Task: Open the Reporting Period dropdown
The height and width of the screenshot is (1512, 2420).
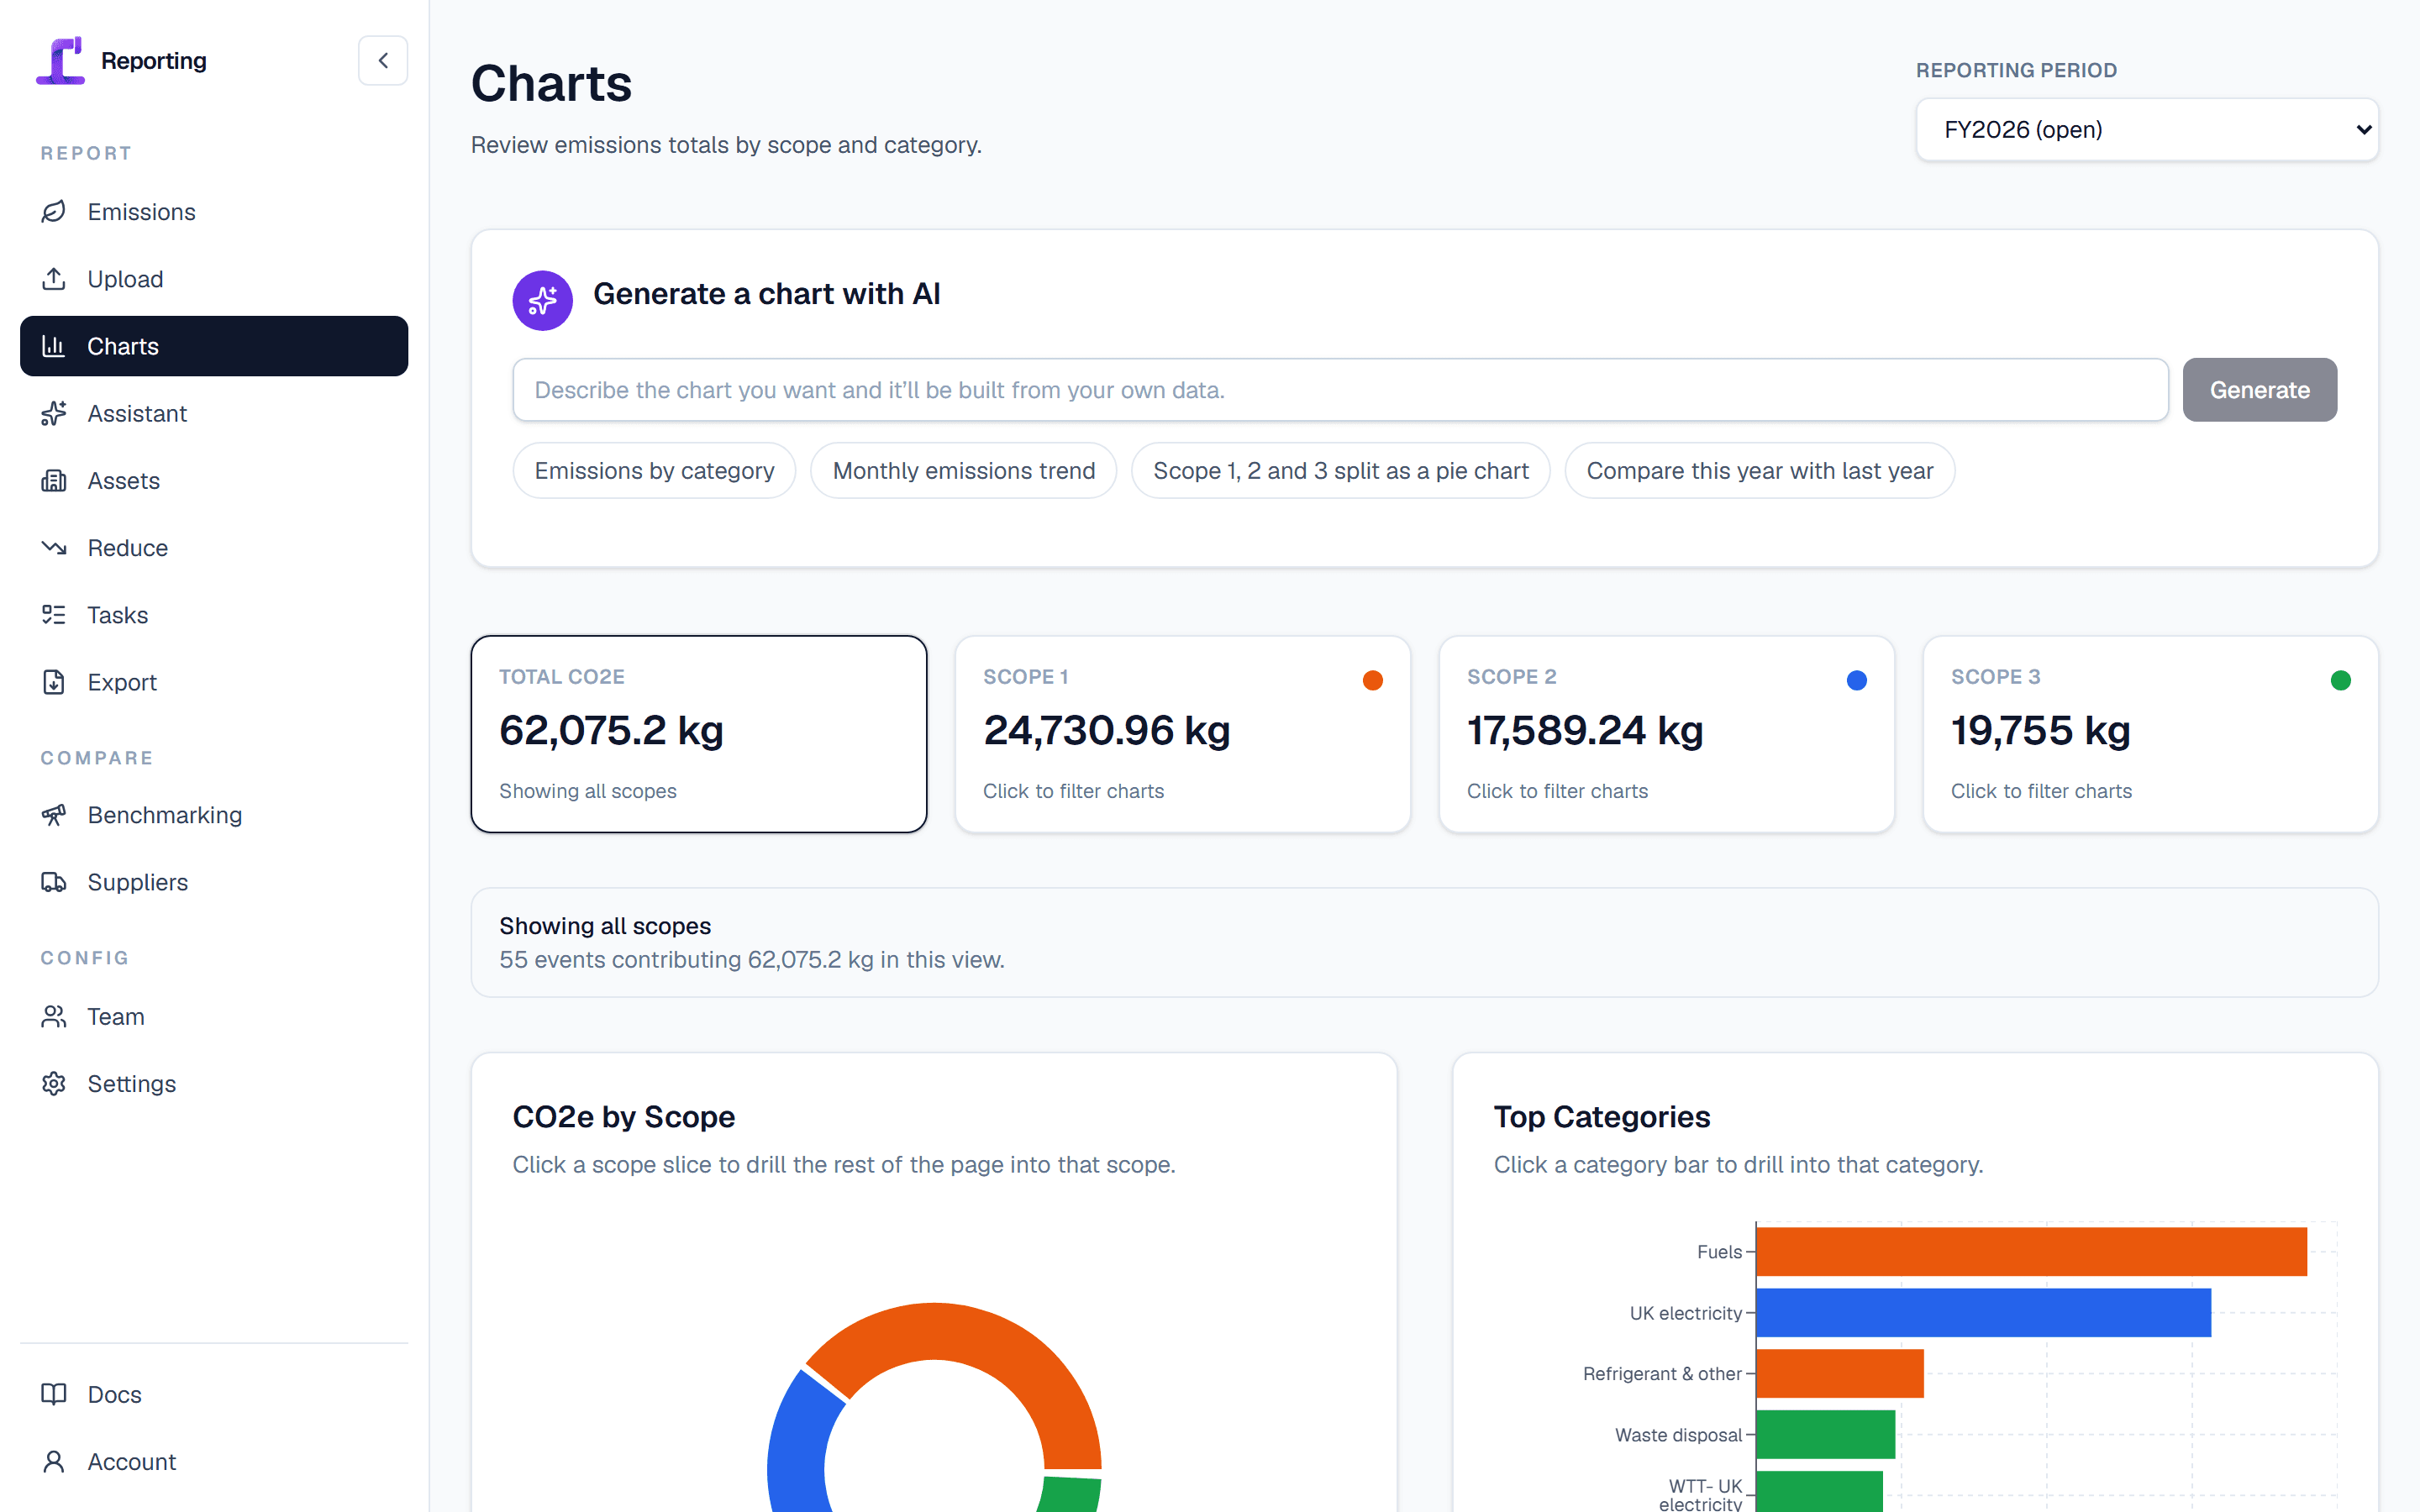Action: (x=2147, y=129)
